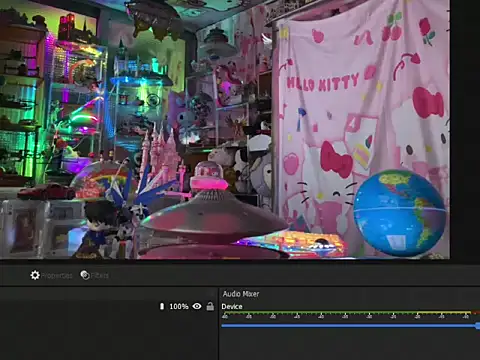The width and height of the screenshot is (480, 360).
Task: Click the Hello Kitty banner text in preview
Action: pyautogui.click(x=323, y=83)
